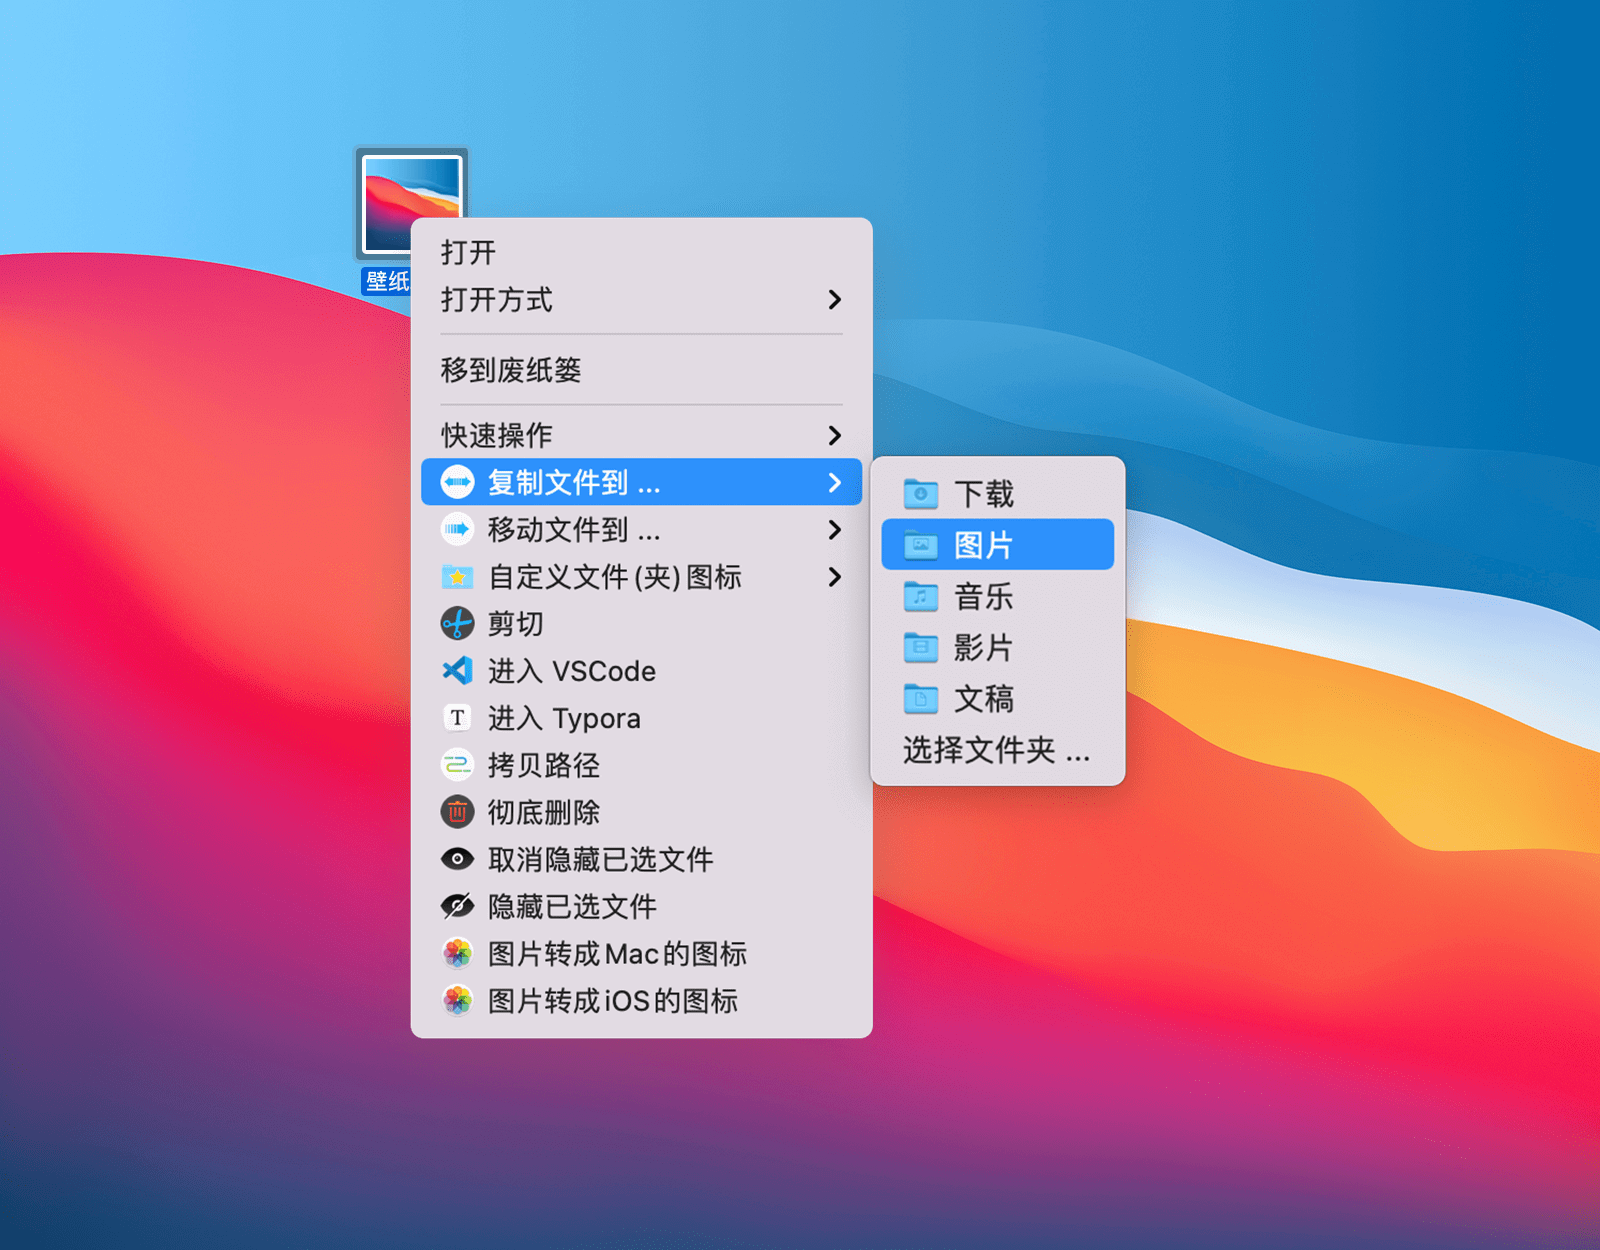This screenshot has width=1600, height=1250.
Task: Click the 下载 folder icon in submenu
Action: click(x=920, y=494)
